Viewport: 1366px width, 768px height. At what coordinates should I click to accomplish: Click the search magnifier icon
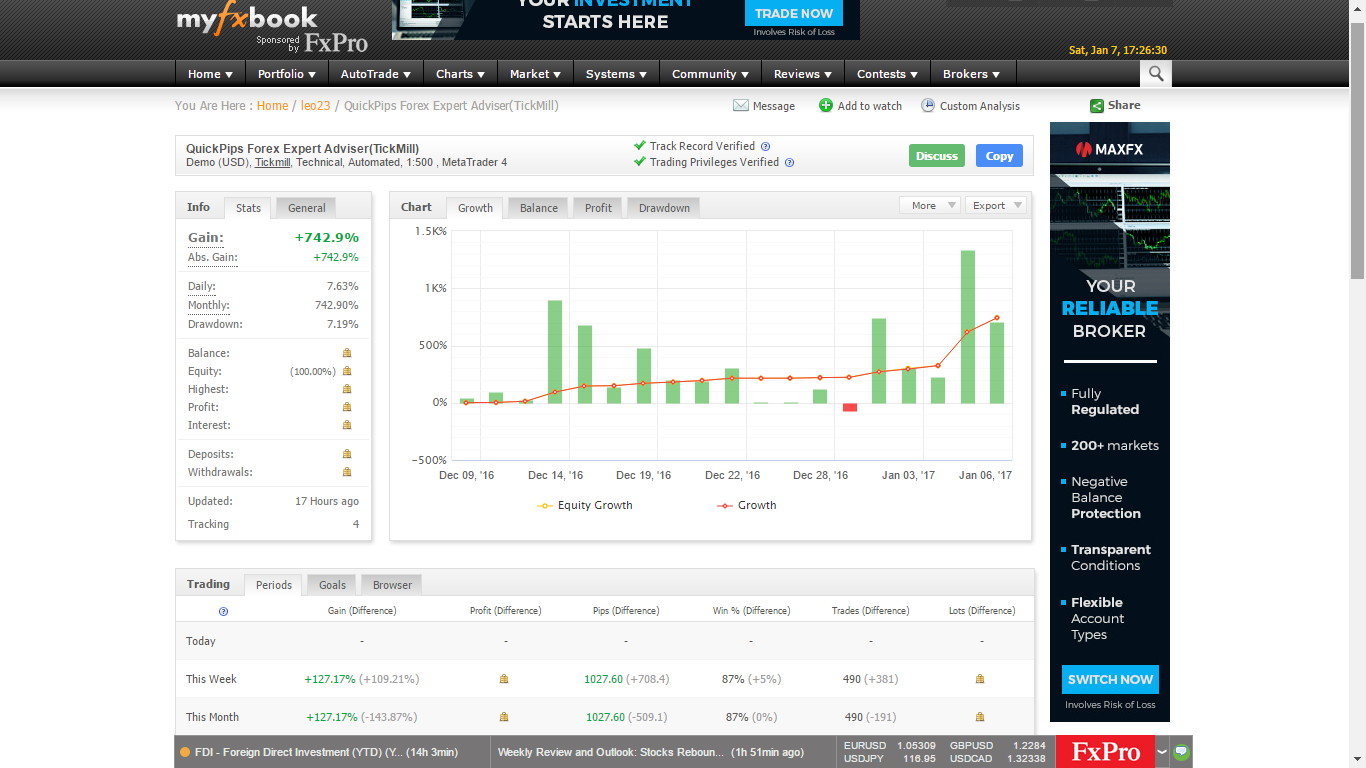(x=1155, y=74)
